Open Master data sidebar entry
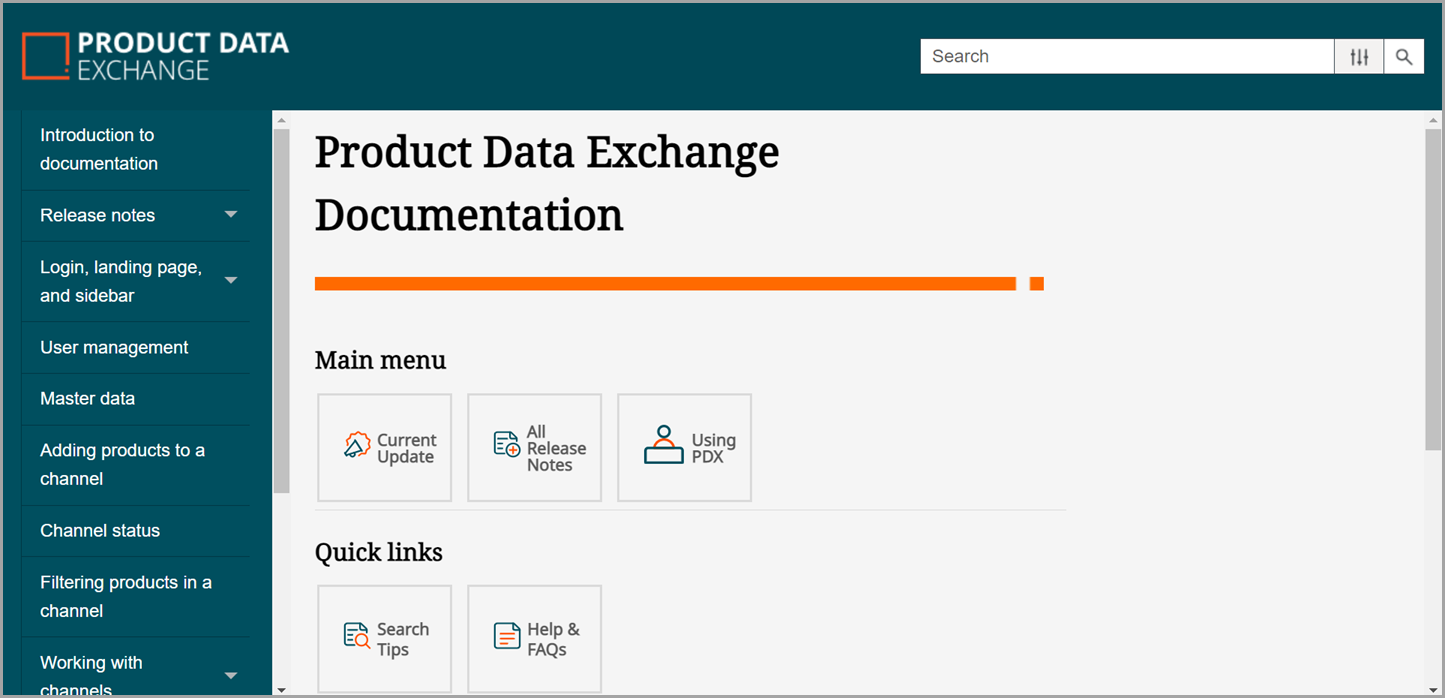Image resolution: width=1445 pixels, height=698 pixels. pos(87,398)
